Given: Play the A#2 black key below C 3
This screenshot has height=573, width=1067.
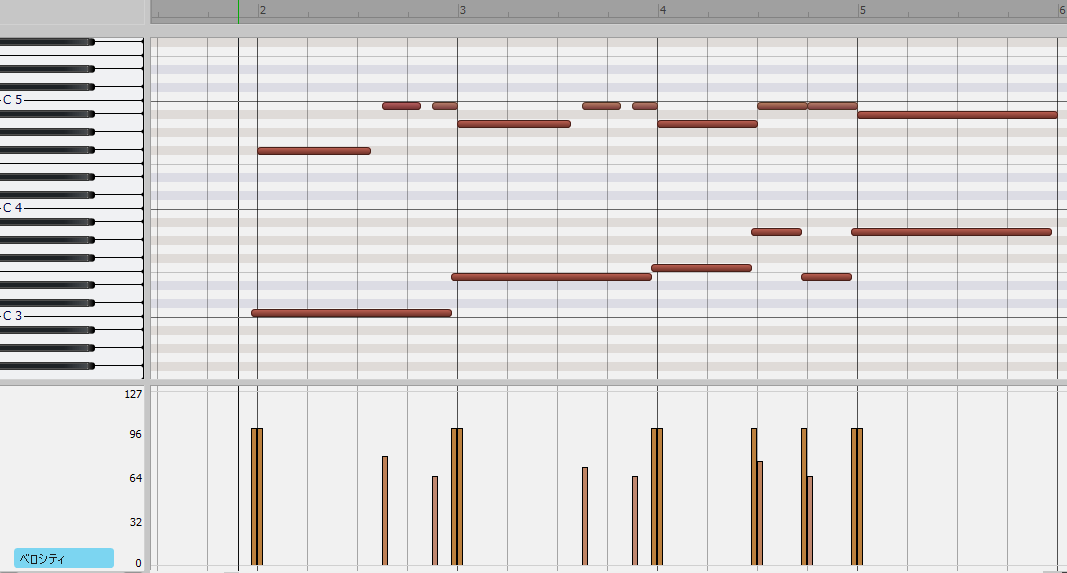Looking at the screenshot, I should coord(47,330).
